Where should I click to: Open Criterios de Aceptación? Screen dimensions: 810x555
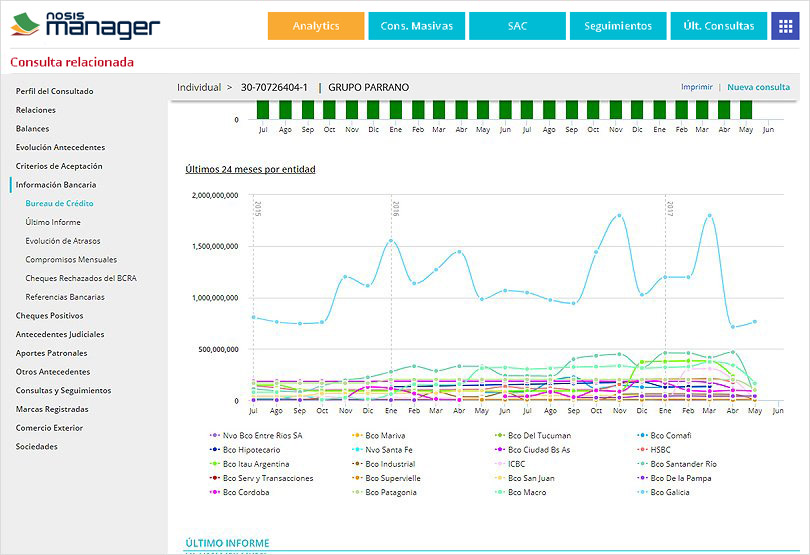tap(59, 166)
